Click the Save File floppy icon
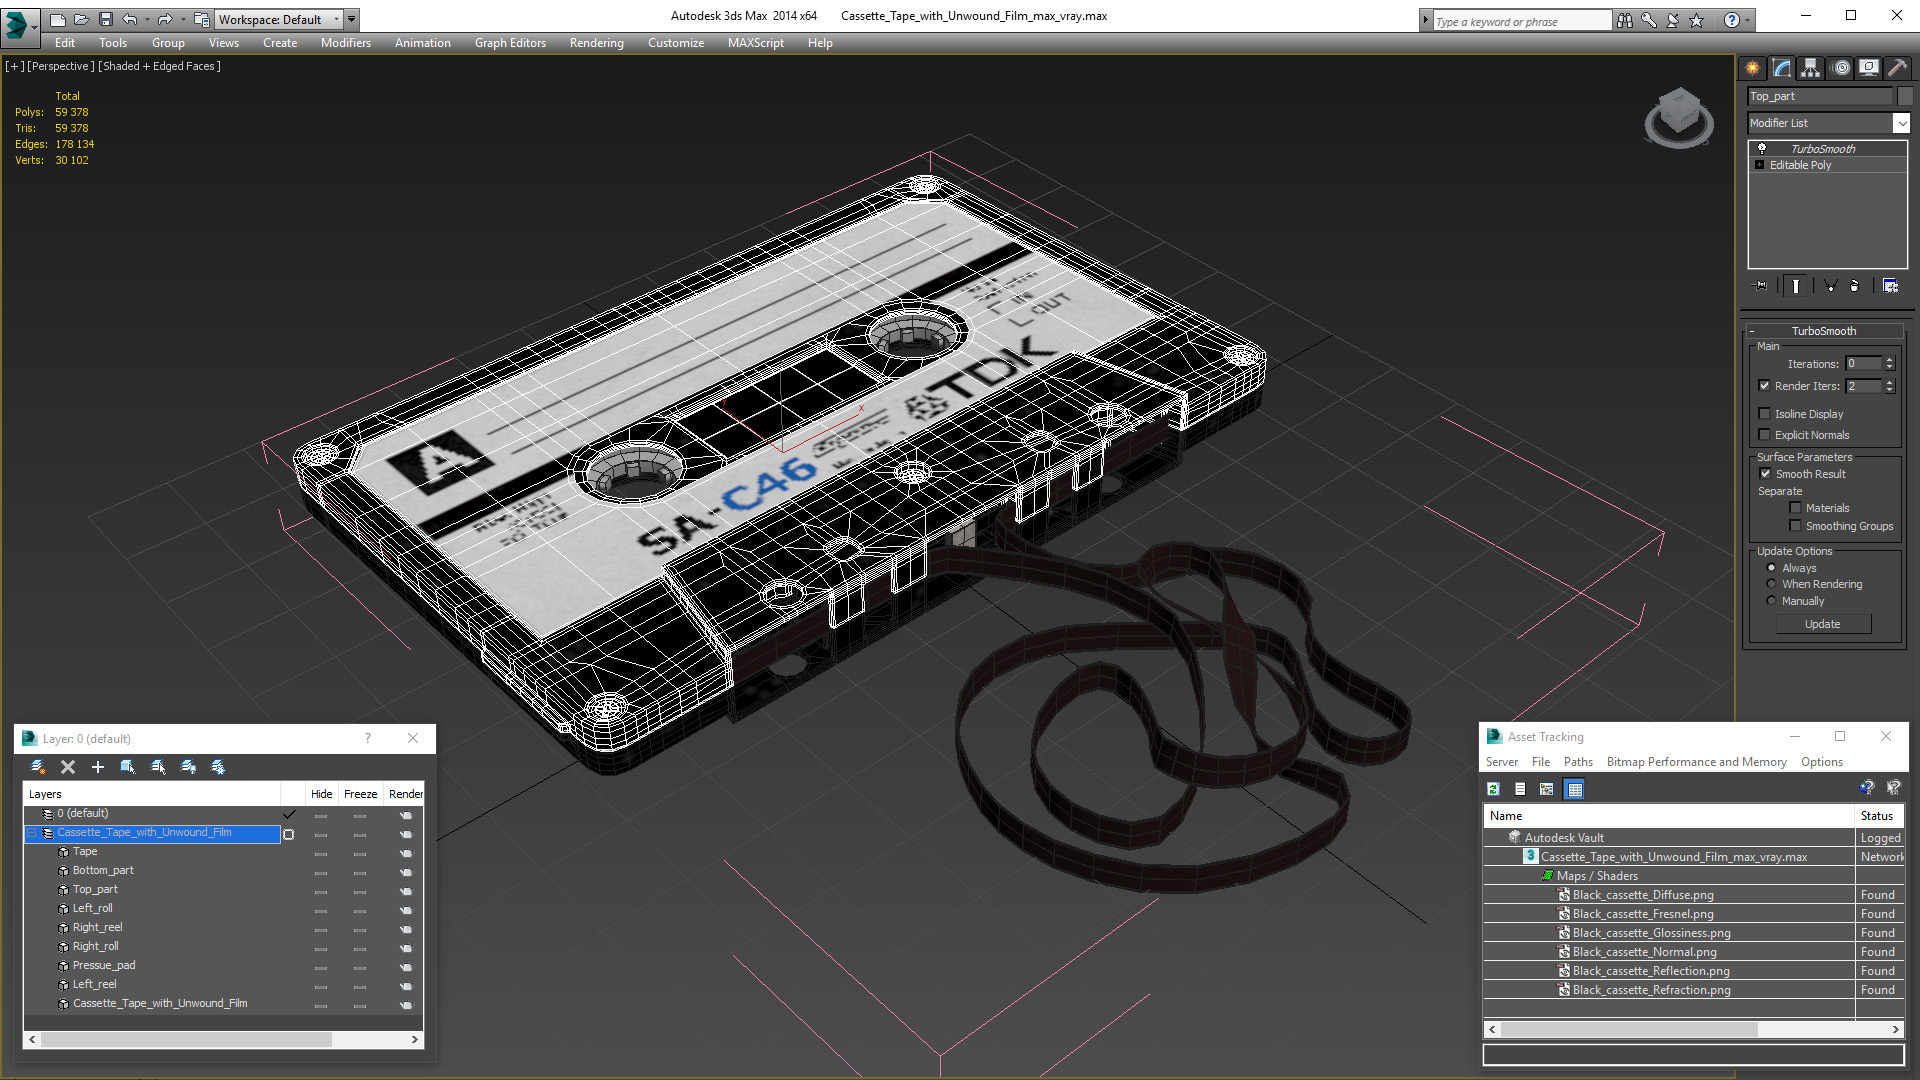1920x1080 pixels. click(x=105, y=19)
